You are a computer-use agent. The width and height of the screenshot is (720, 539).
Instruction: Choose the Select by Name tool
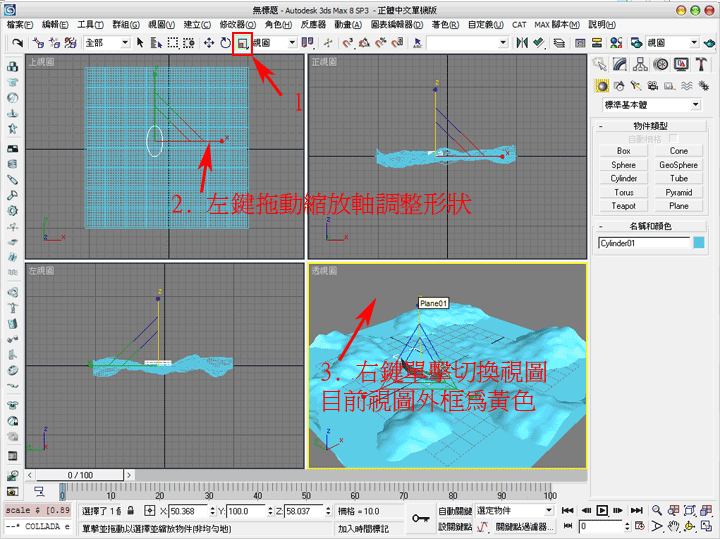(157, 43)
